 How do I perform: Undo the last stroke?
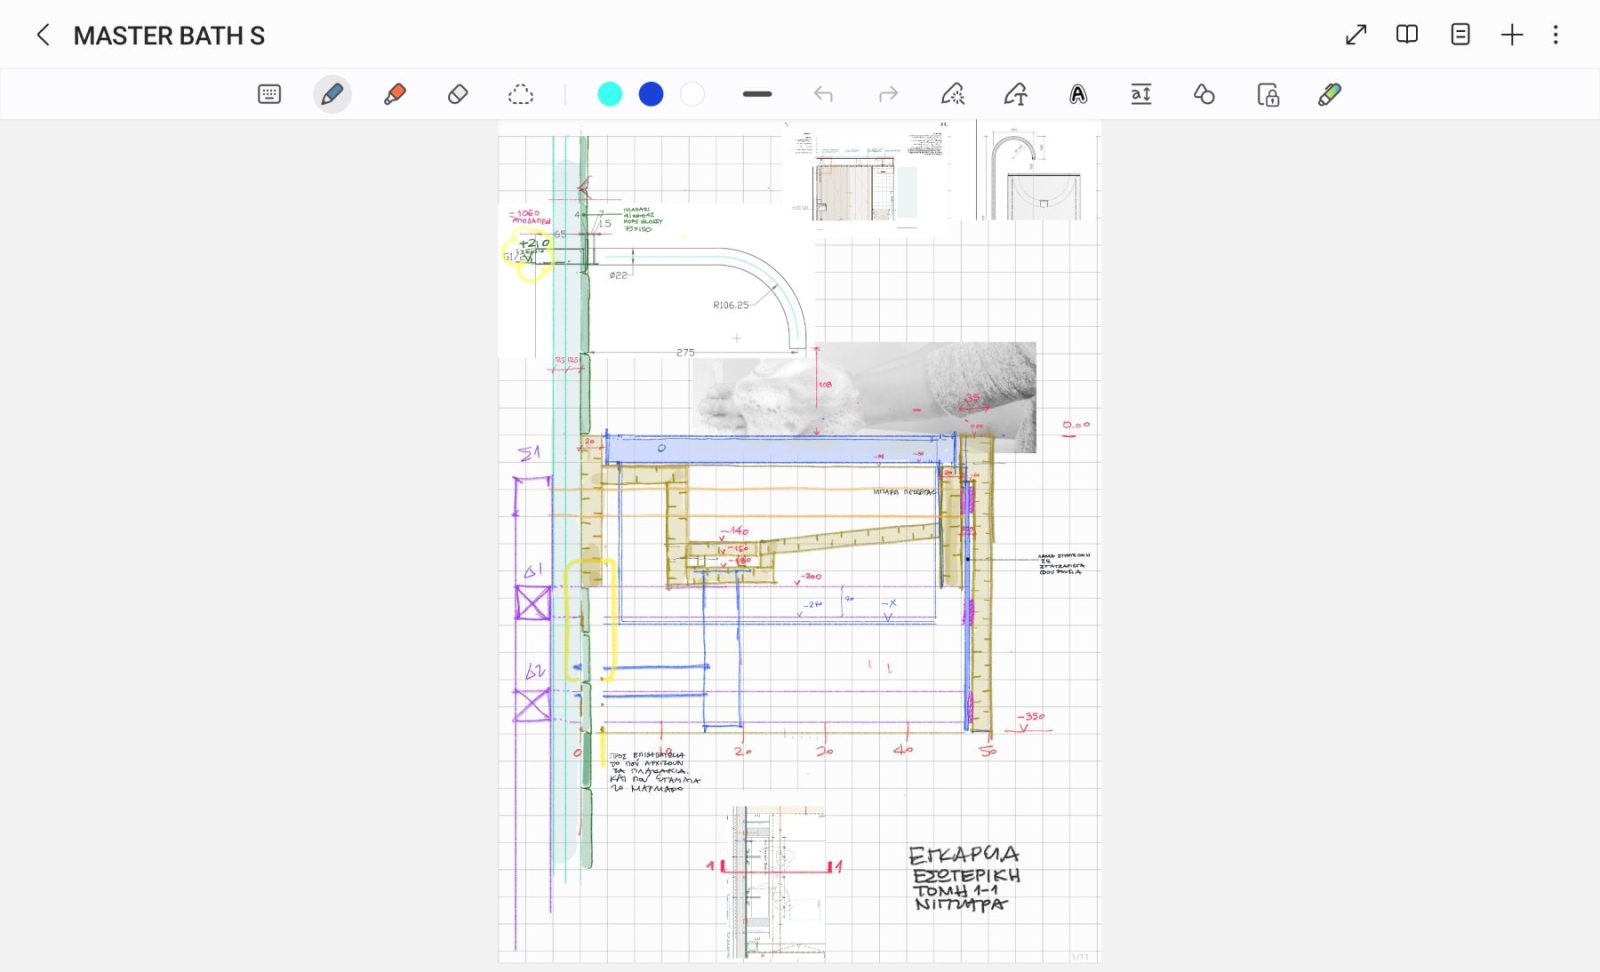click(x=823, y=94)
